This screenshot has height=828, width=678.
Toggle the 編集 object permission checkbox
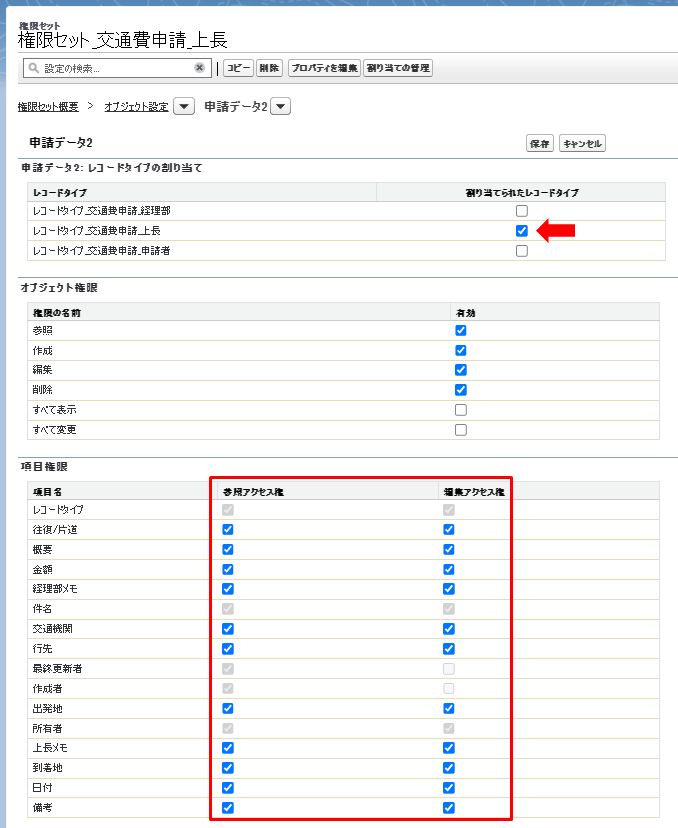[x=460, y=370]
